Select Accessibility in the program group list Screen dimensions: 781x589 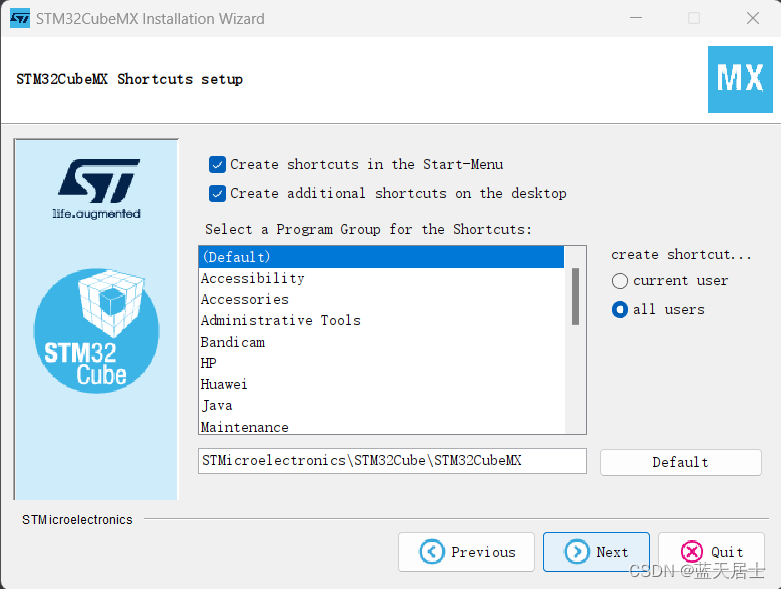point(382,278)
